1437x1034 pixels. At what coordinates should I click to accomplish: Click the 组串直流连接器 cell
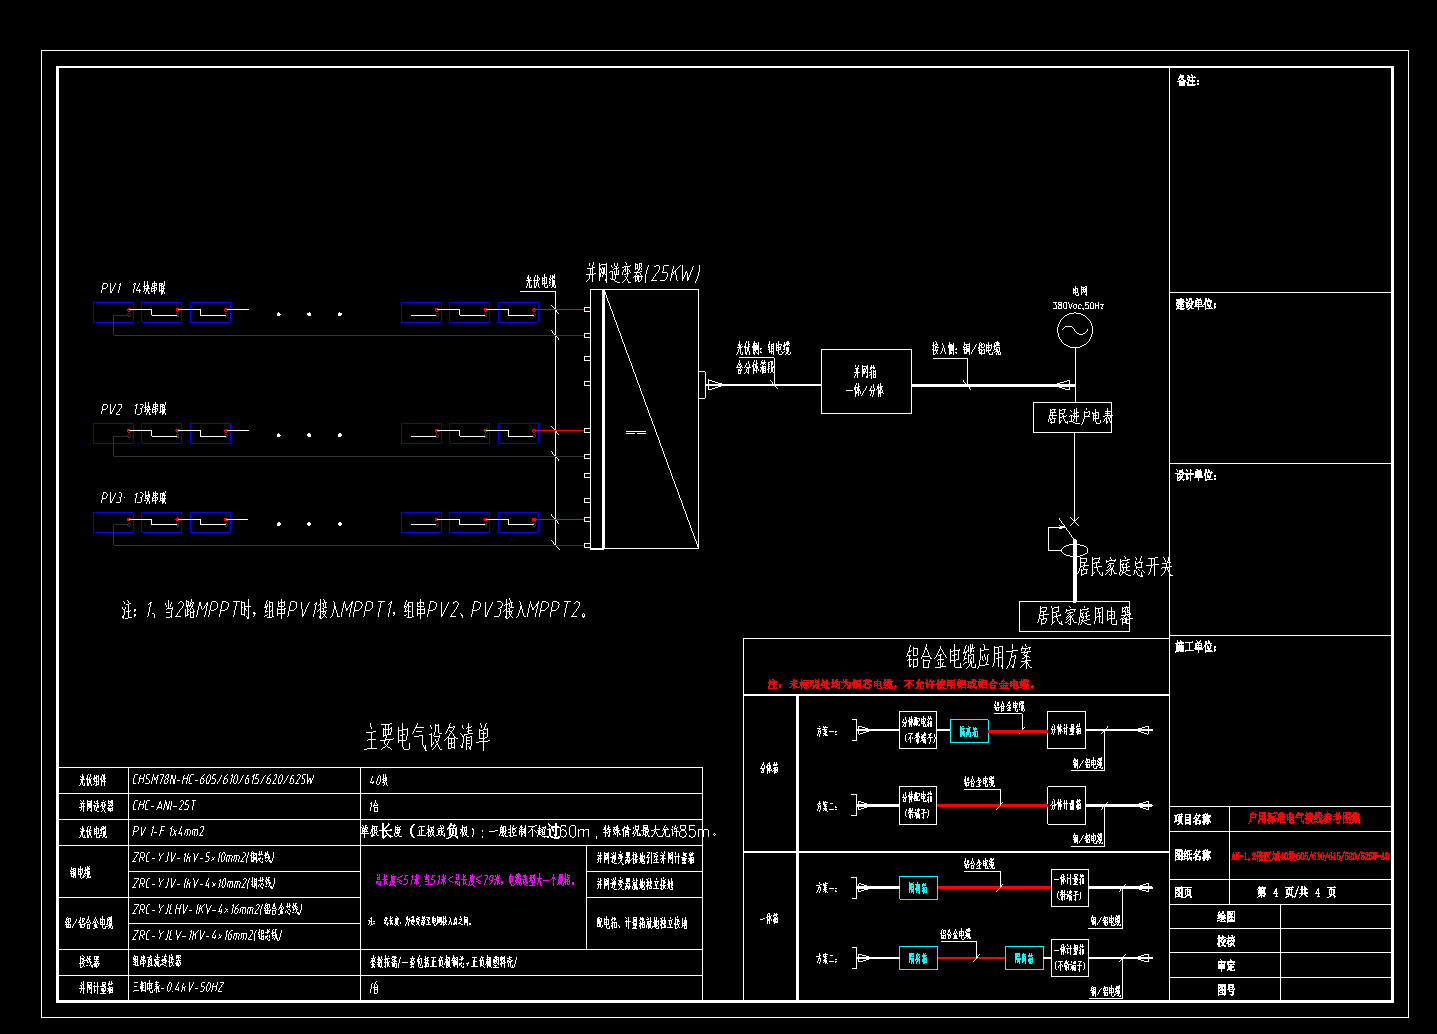tap(245, 962)
